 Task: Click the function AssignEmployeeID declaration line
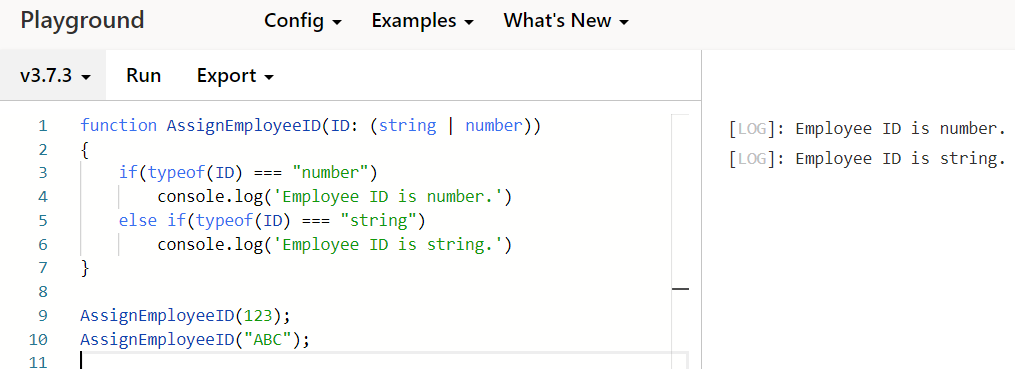tap(310, 126)
